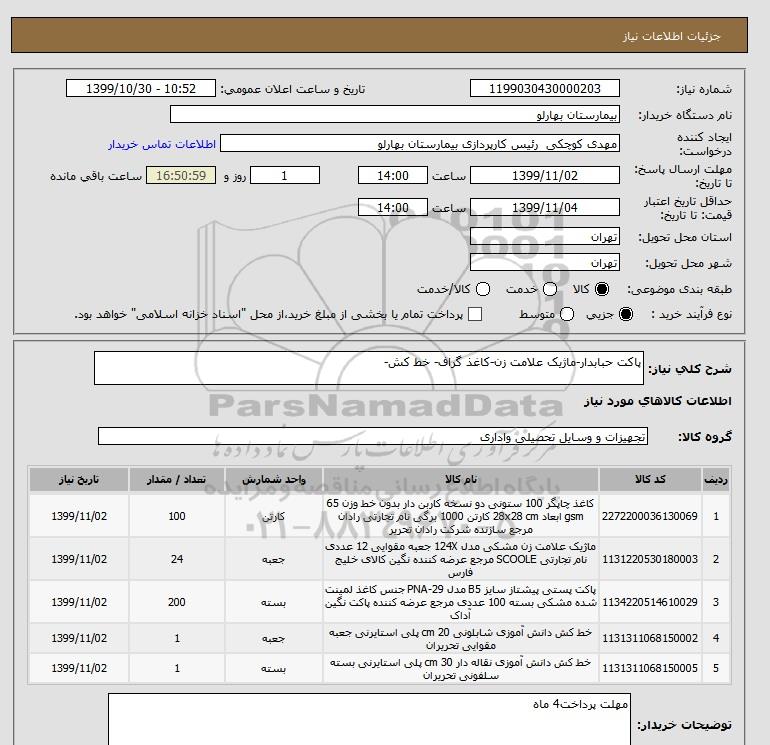The height and width of the screenshot is (745, 770).
Task: Click quantity 24 in row 2
Action: coord(177,559)
